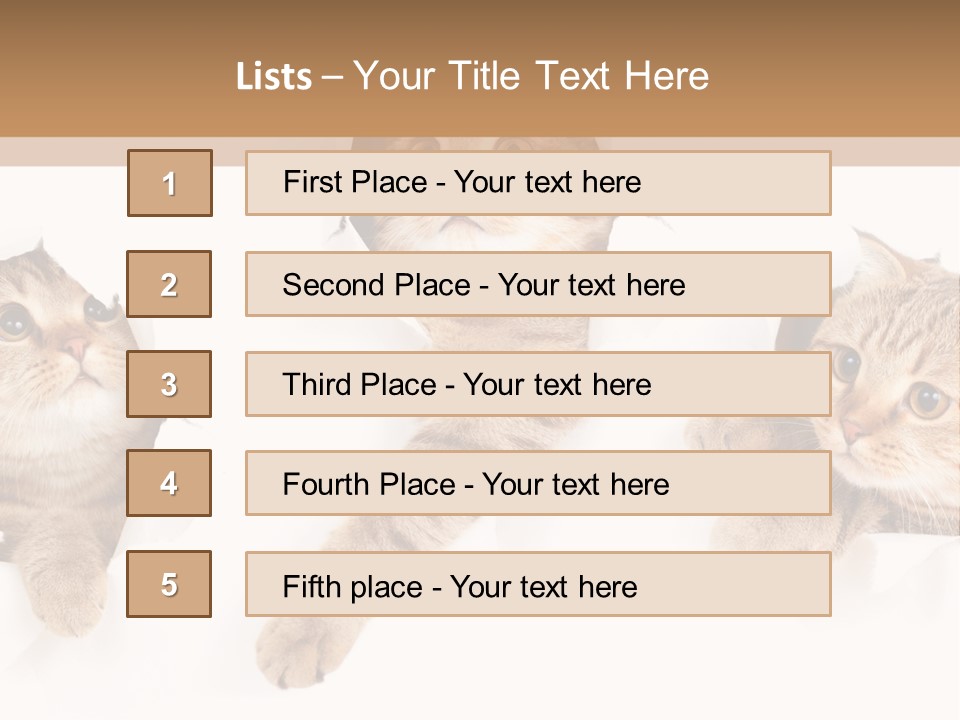The width and height of the screenshot is (960, 720).
Task: Click the number 1 box
Action: (170, 183)
